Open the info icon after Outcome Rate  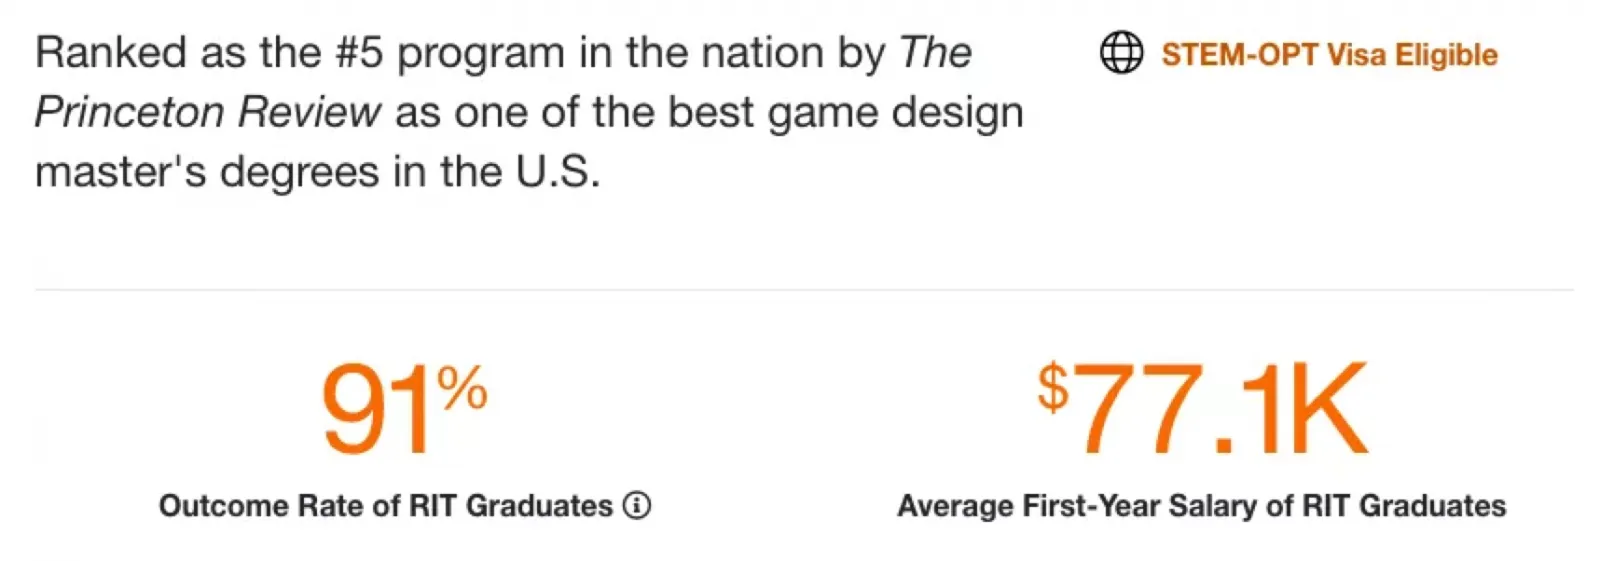coord(637,506)
